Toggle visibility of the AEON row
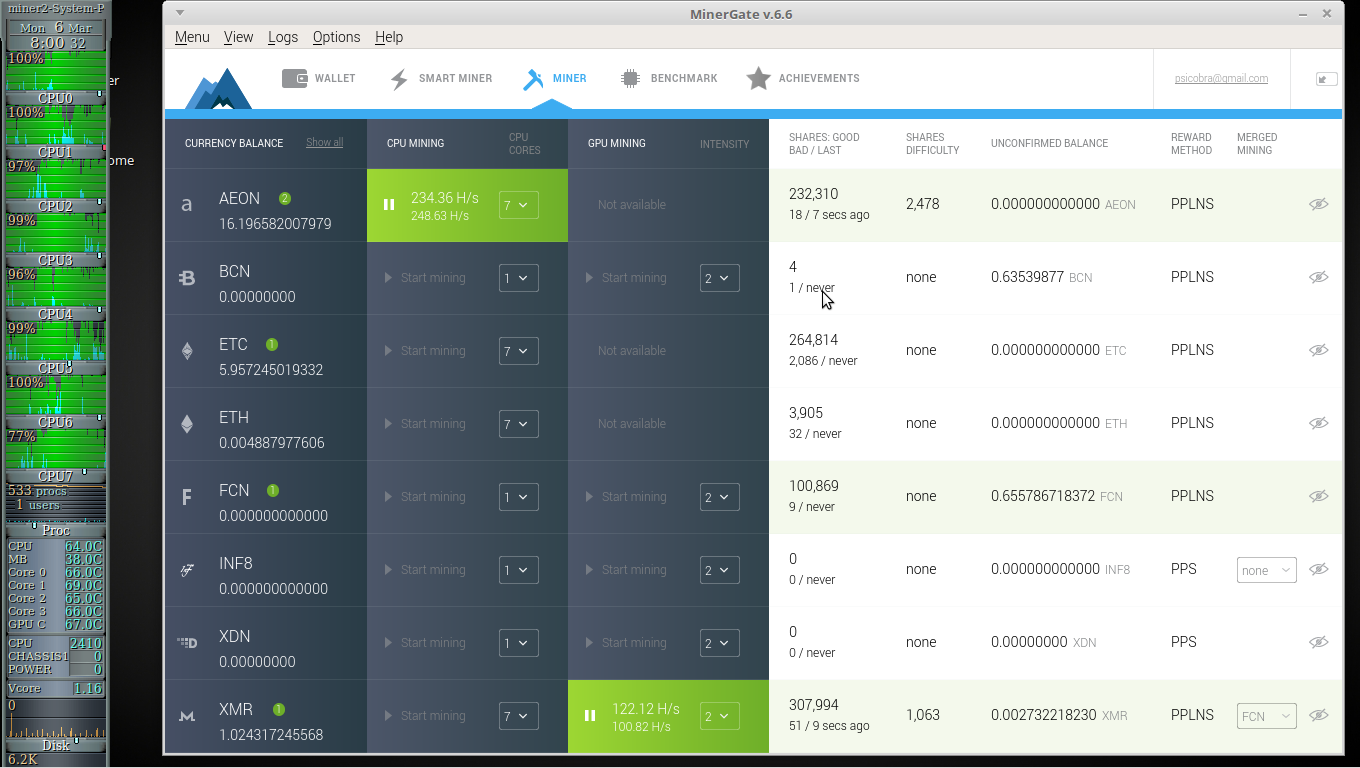This screenshot has width=1360, height=768. pyautogui.click(x=1319, y=204)
